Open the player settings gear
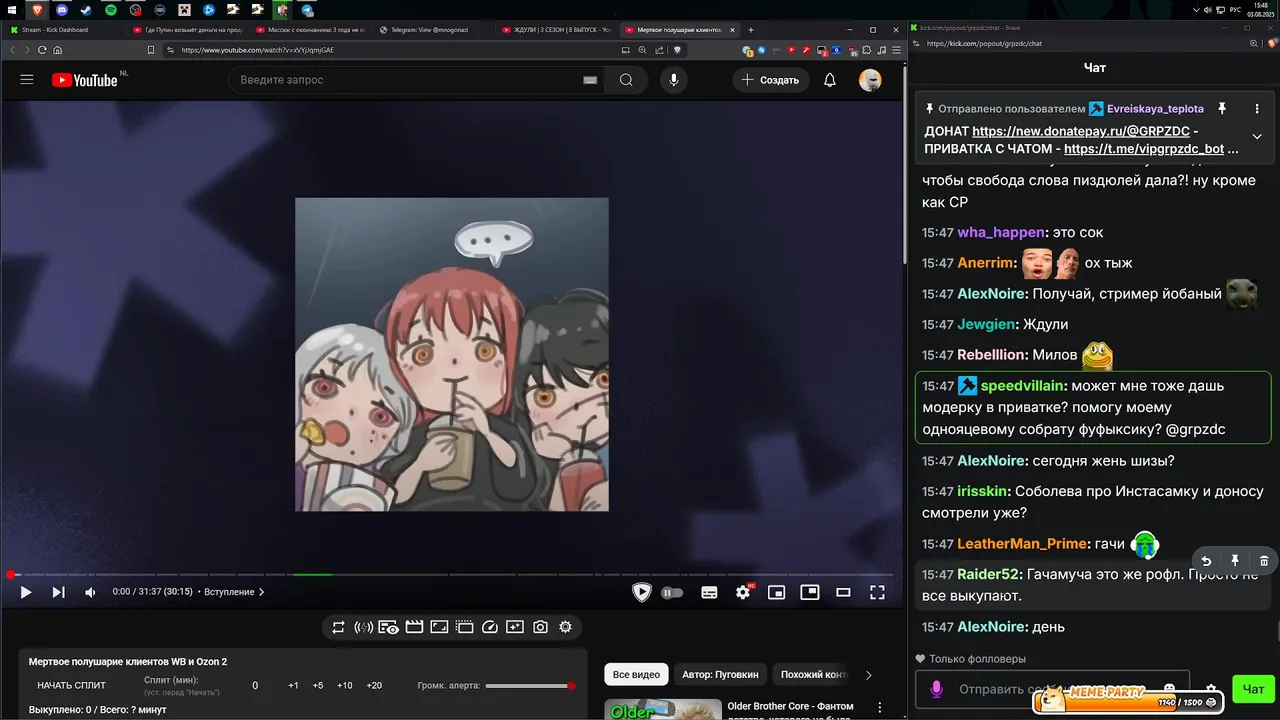 tap(743, 592)
